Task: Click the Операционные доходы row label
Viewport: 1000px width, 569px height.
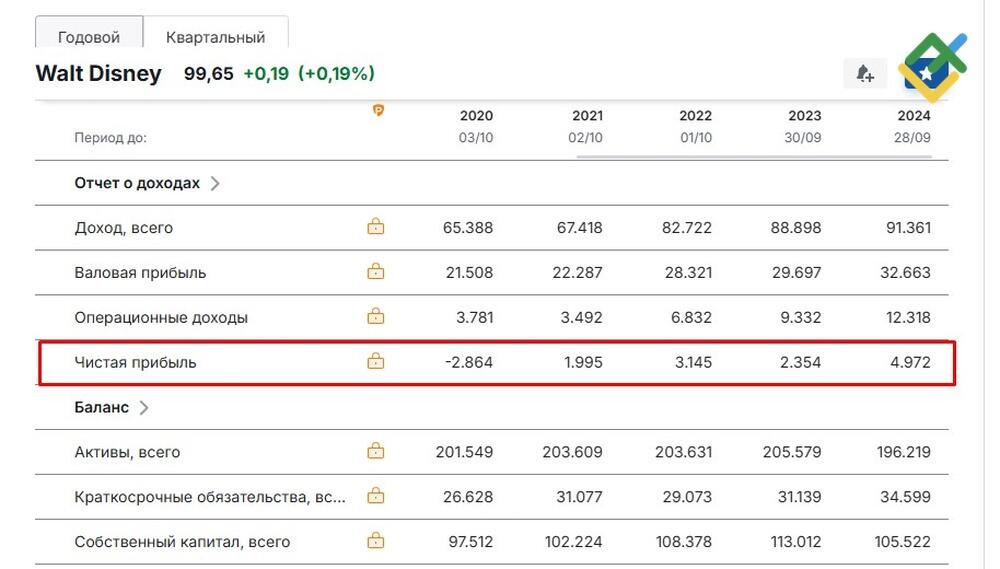Action: 161,317
